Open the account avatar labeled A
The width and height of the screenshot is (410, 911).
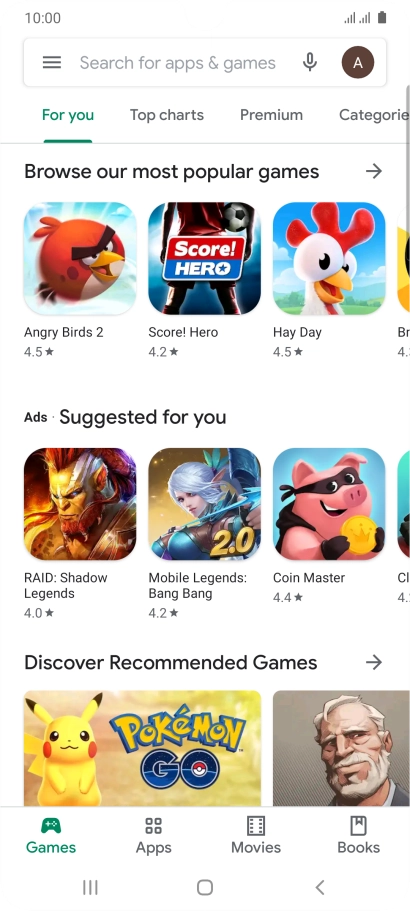[358, 62]
